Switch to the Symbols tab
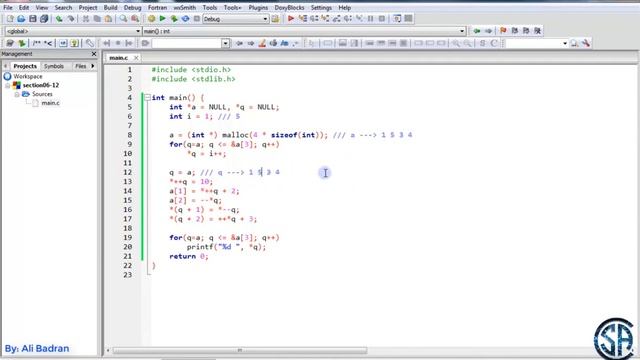The image size is (640, 360). (x=53, y=66)
